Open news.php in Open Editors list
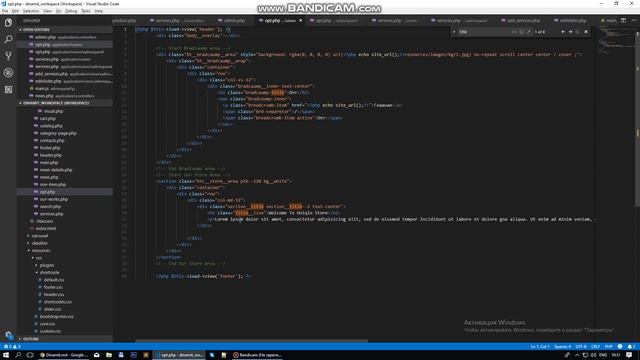640x360 pixels. pyautogui.click(x=64, y=96)
